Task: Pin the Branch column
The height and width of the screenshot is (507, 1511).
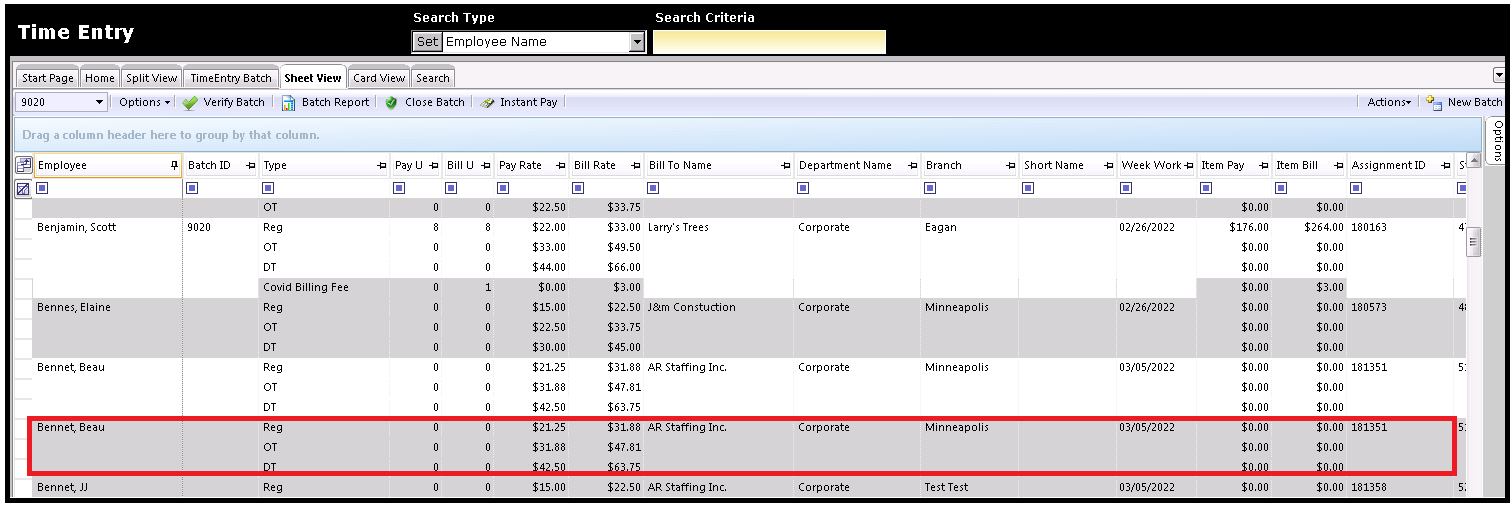Action: tap(1010, 166)
